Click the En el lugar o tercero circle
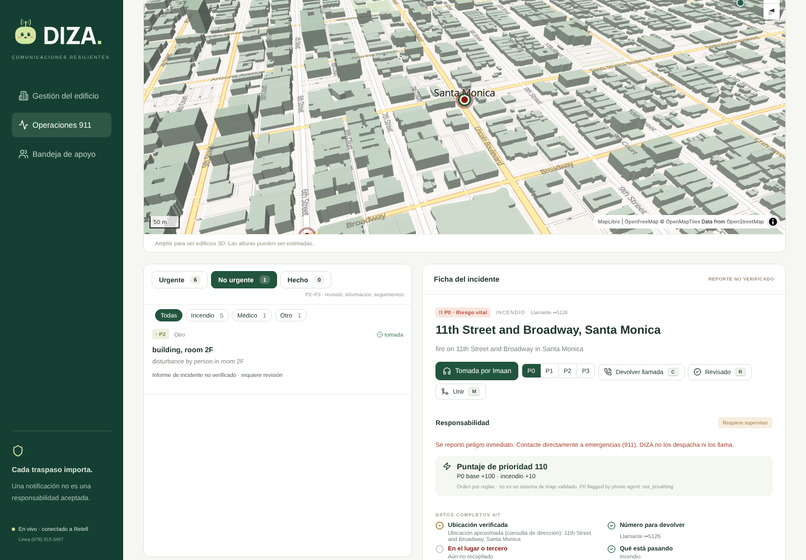Screen dimensions: 806x560 [x=439, y=549]
